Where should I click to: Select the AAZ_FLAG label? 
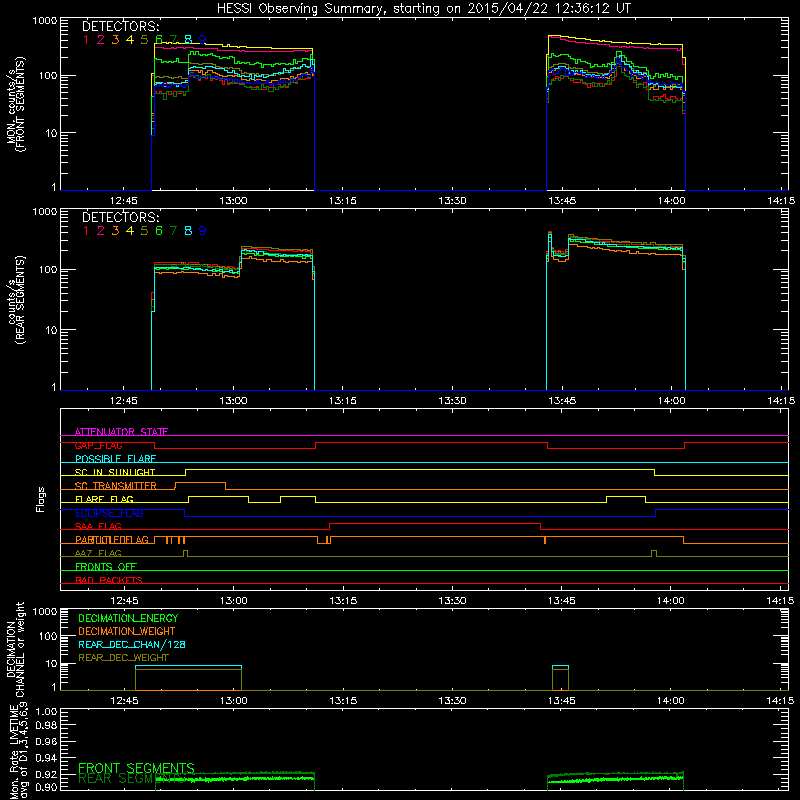click(98, 553)
